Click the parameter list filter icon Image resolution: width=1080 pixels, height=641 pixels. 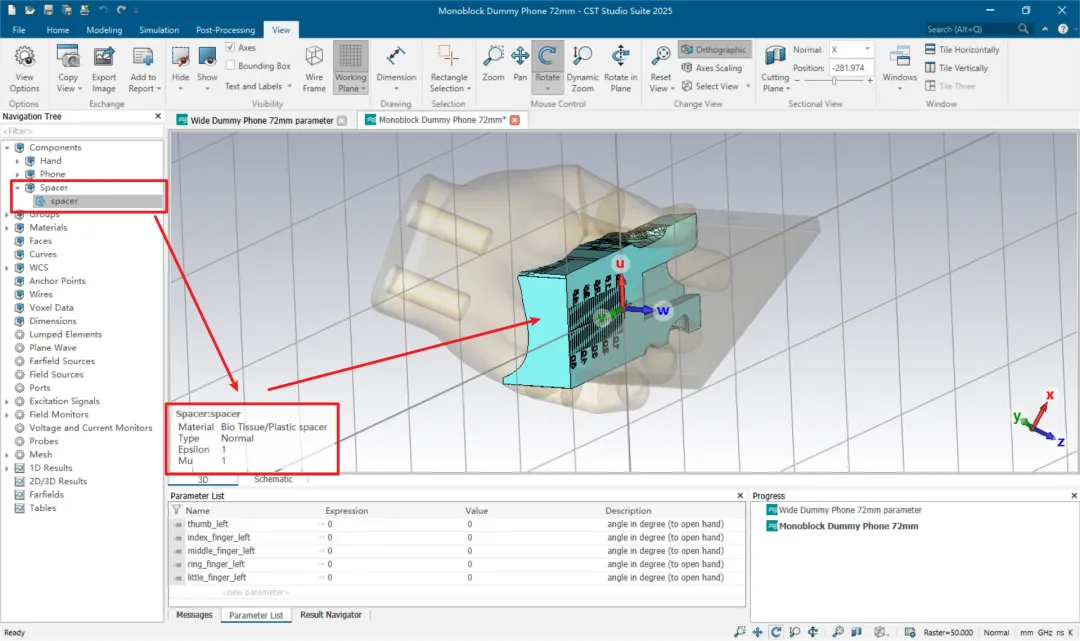coord(177,510)
